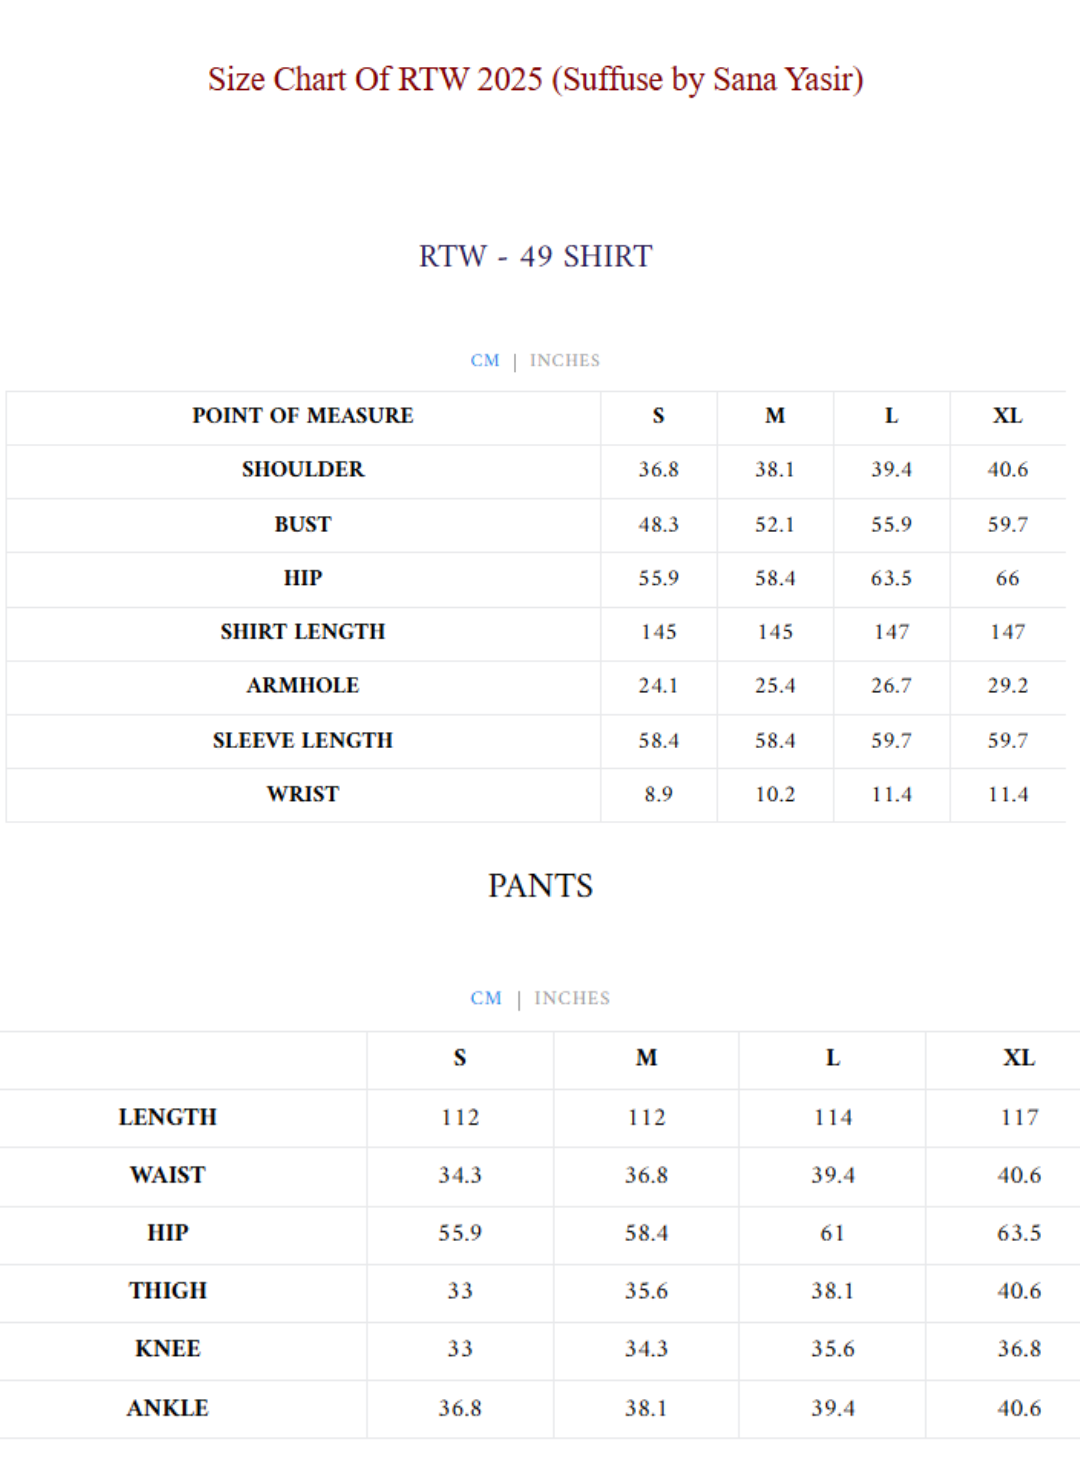Click the PANTS section heading
The height and width of the screenshot is (1482, 1080).
pyautogui.click(x=540, y=886)
